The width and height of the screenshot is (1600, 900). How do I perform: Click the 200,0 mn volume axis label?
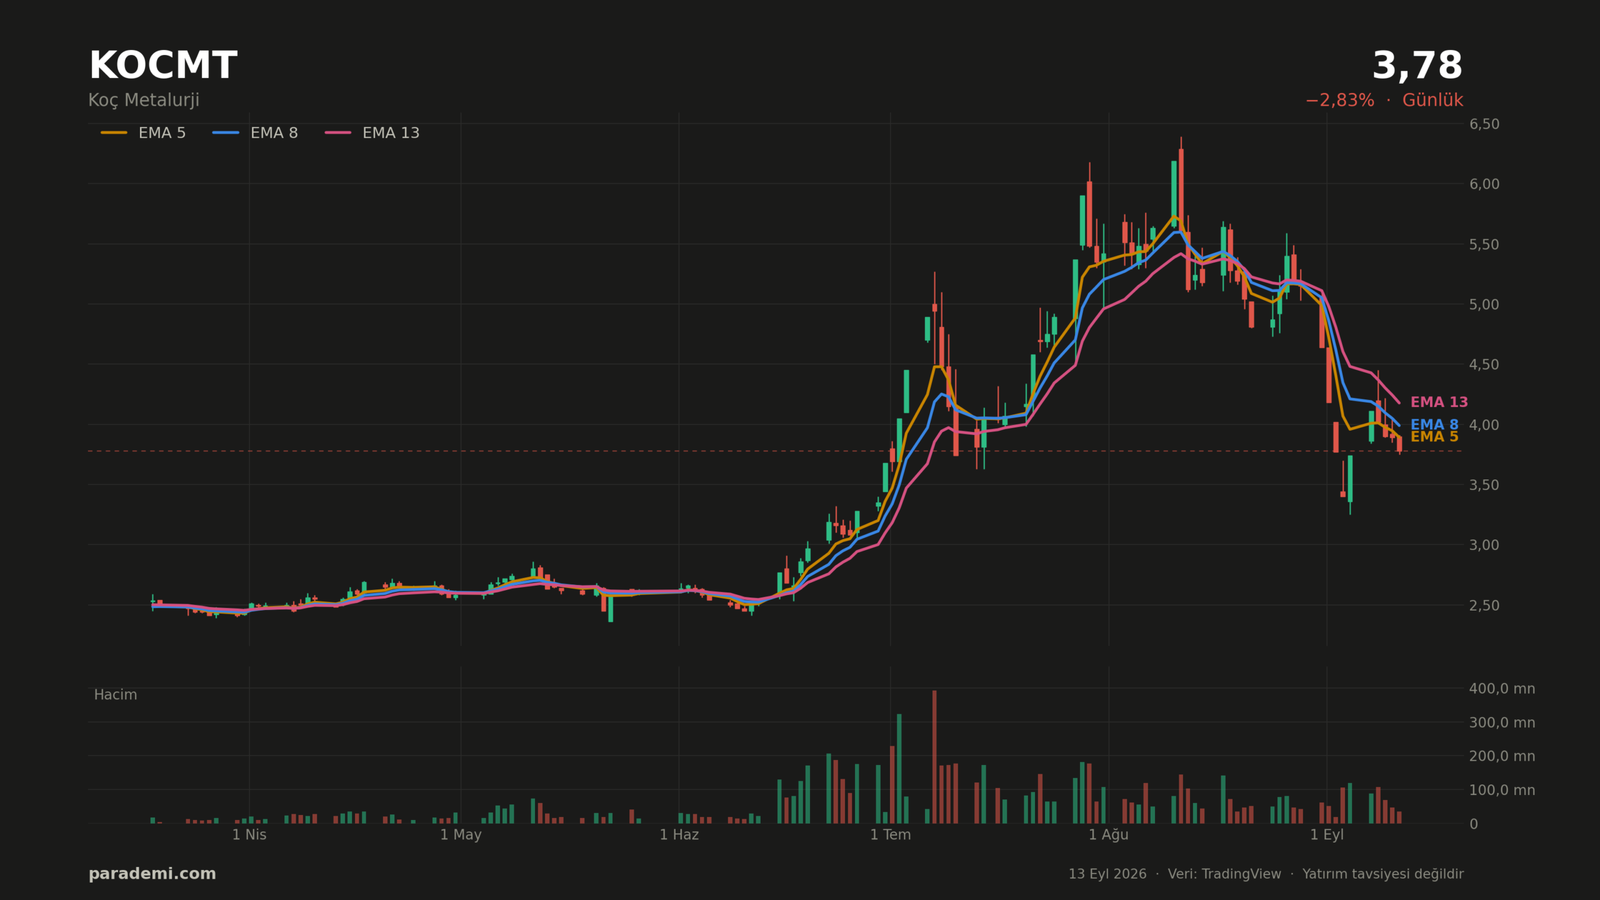click(x=1502, y=756)
